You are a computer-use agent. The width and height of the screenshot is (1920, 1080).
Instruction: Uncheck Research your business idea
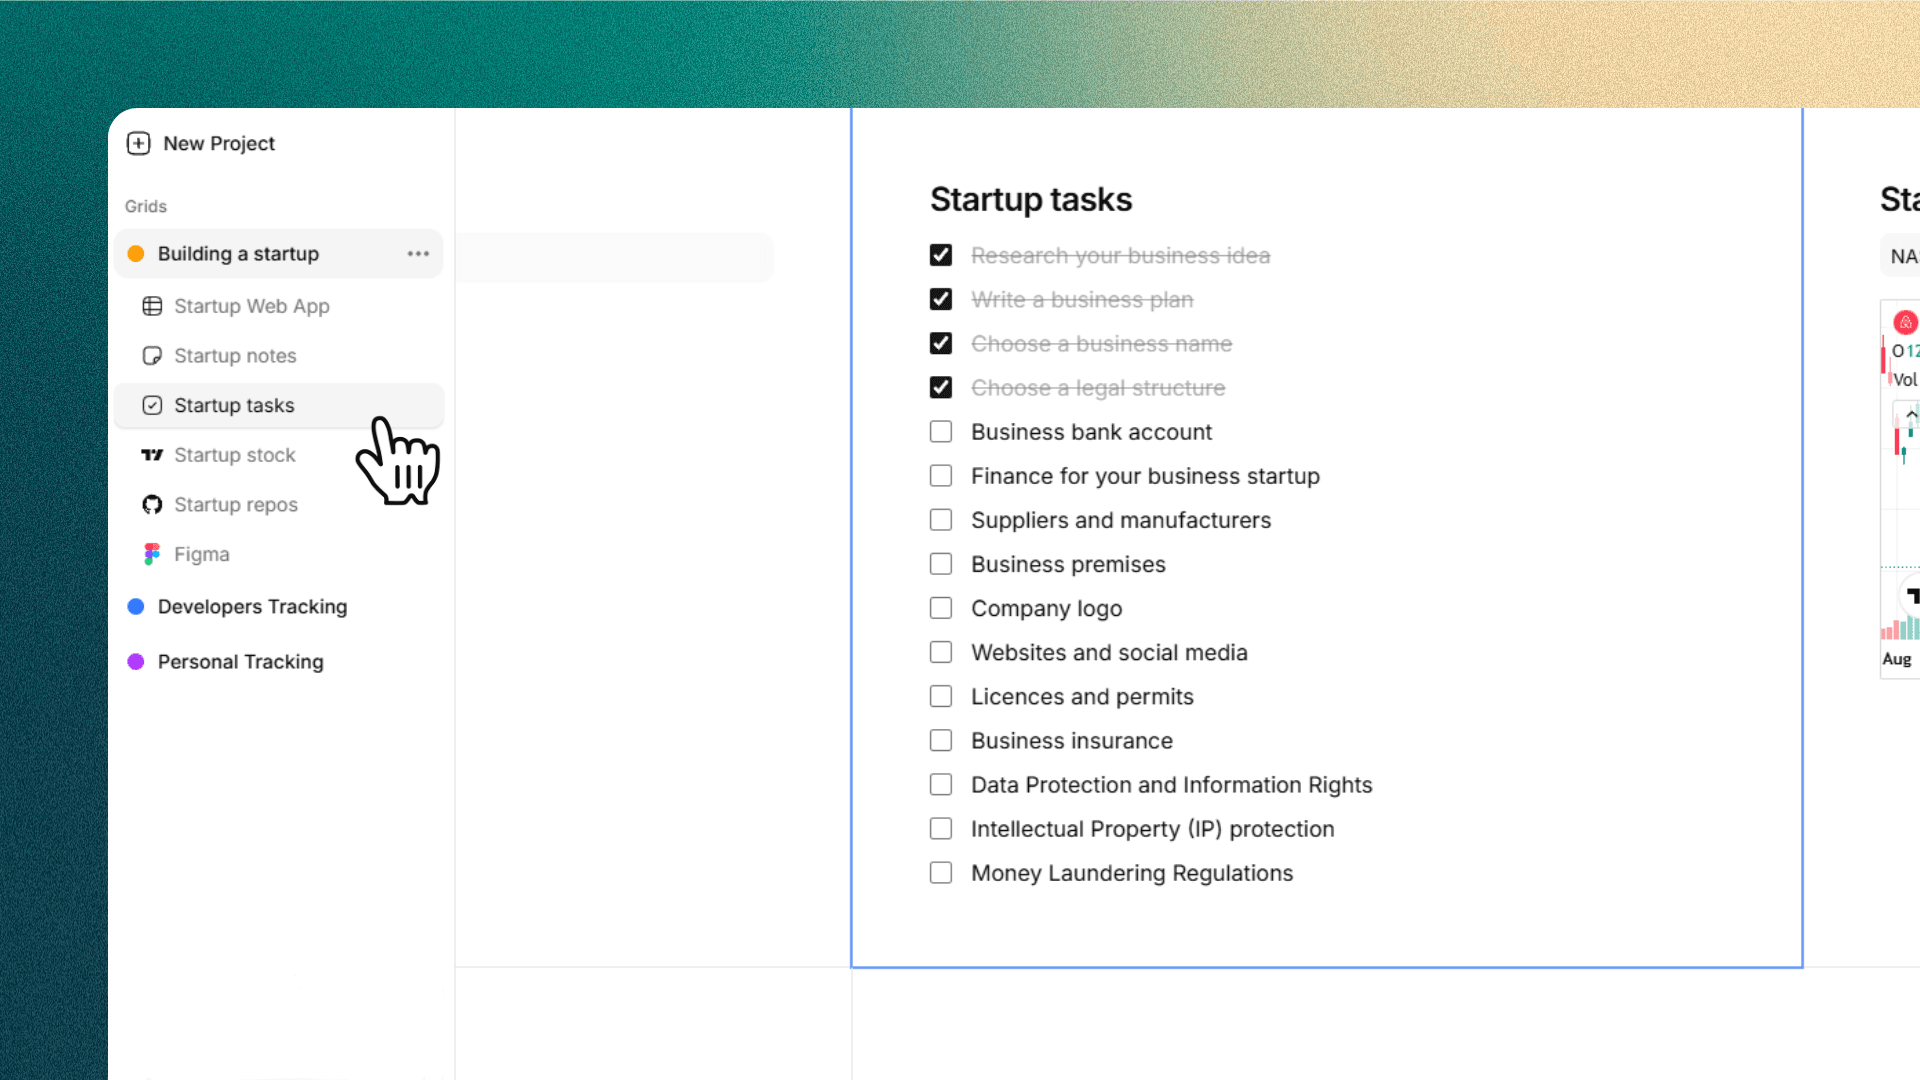[x=941, y=255]
